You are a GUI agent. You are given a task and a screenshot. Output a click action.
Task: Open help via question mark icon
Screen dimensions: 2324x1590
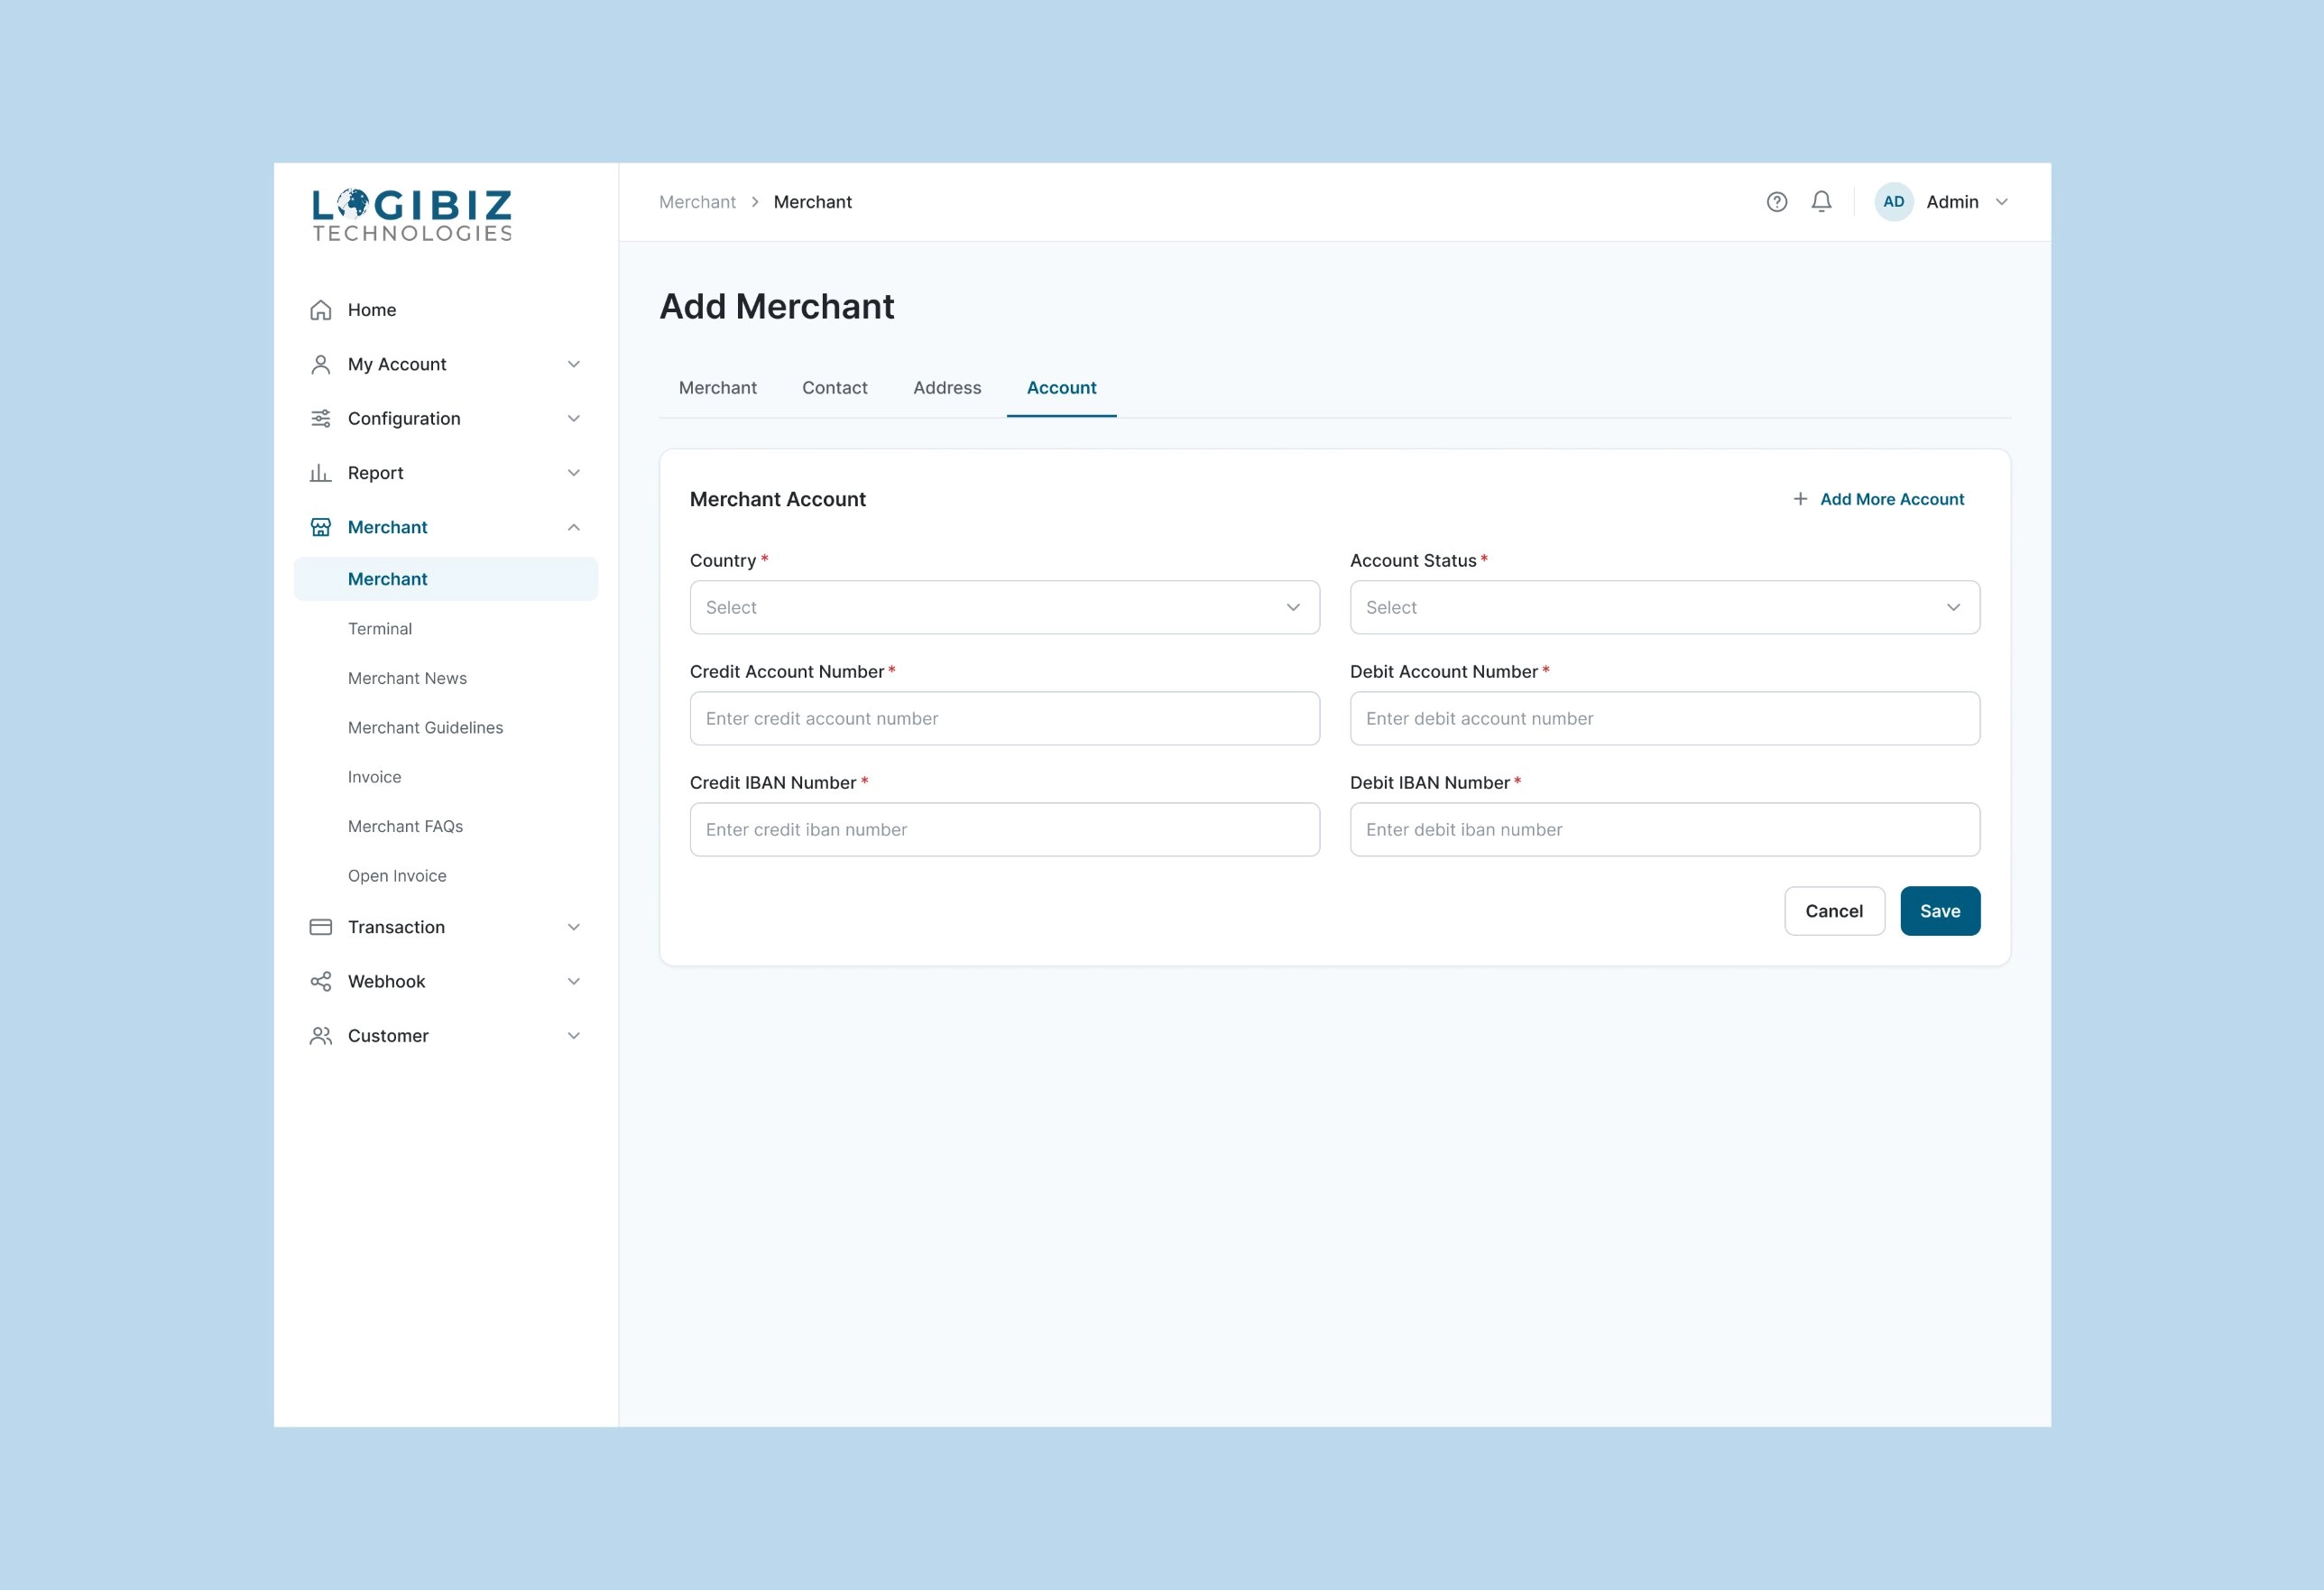pos(1776,202)
